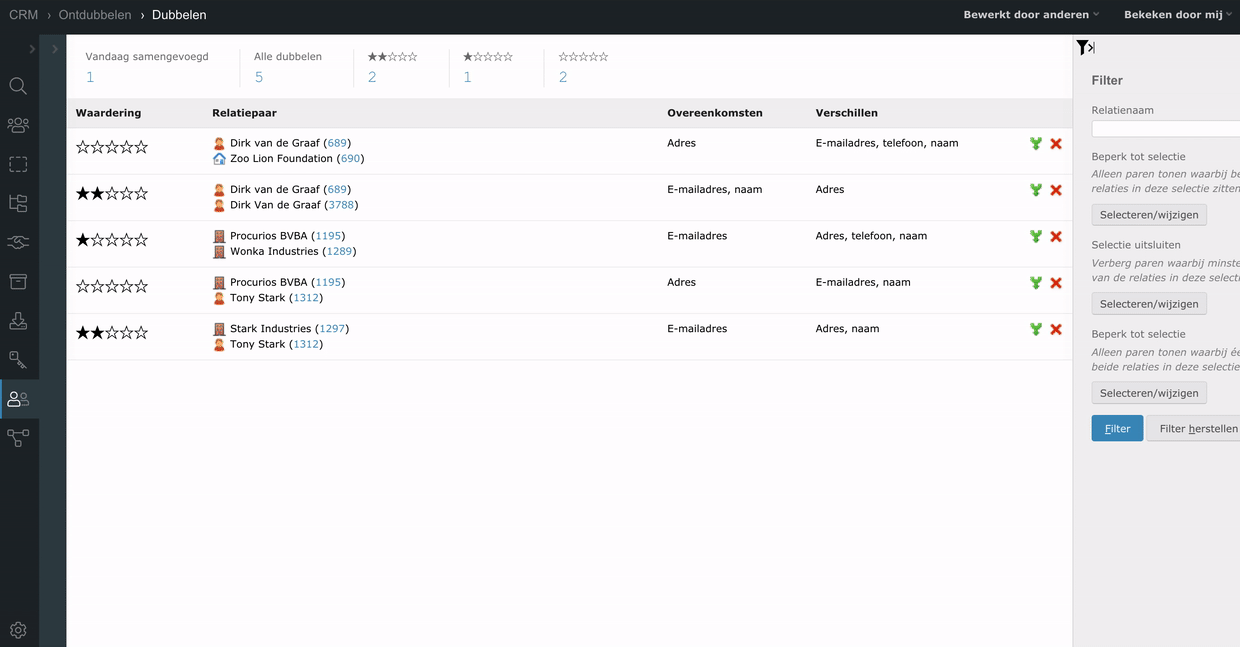Filter duplicates by two-star rating
Screen dimensions: 1240x647
pyautogui.click(x=372, y=77)
